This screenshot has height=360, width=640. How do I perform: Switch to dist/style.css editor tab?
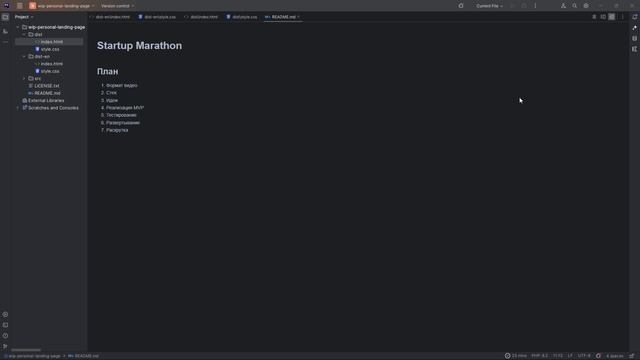coord(242,17)
